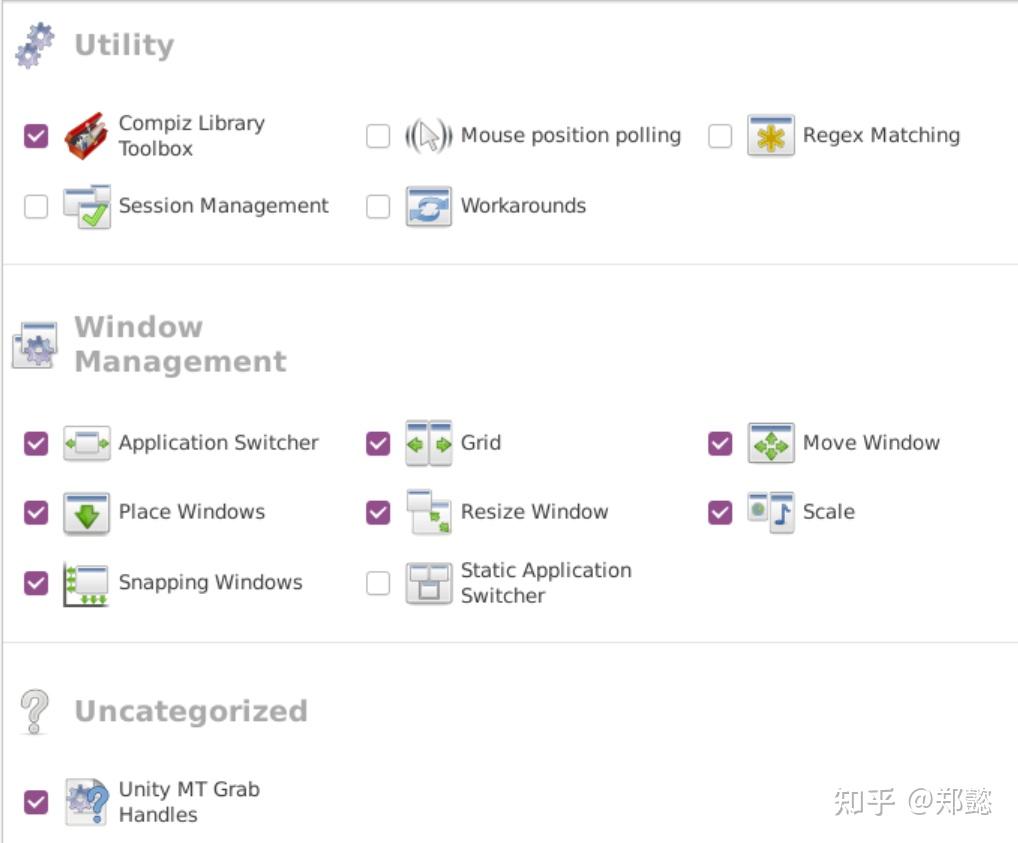This screenshot has width=1018, height=843.
Task: Uncheck the Snapping Windows checkbox
Action: (35, 582)
